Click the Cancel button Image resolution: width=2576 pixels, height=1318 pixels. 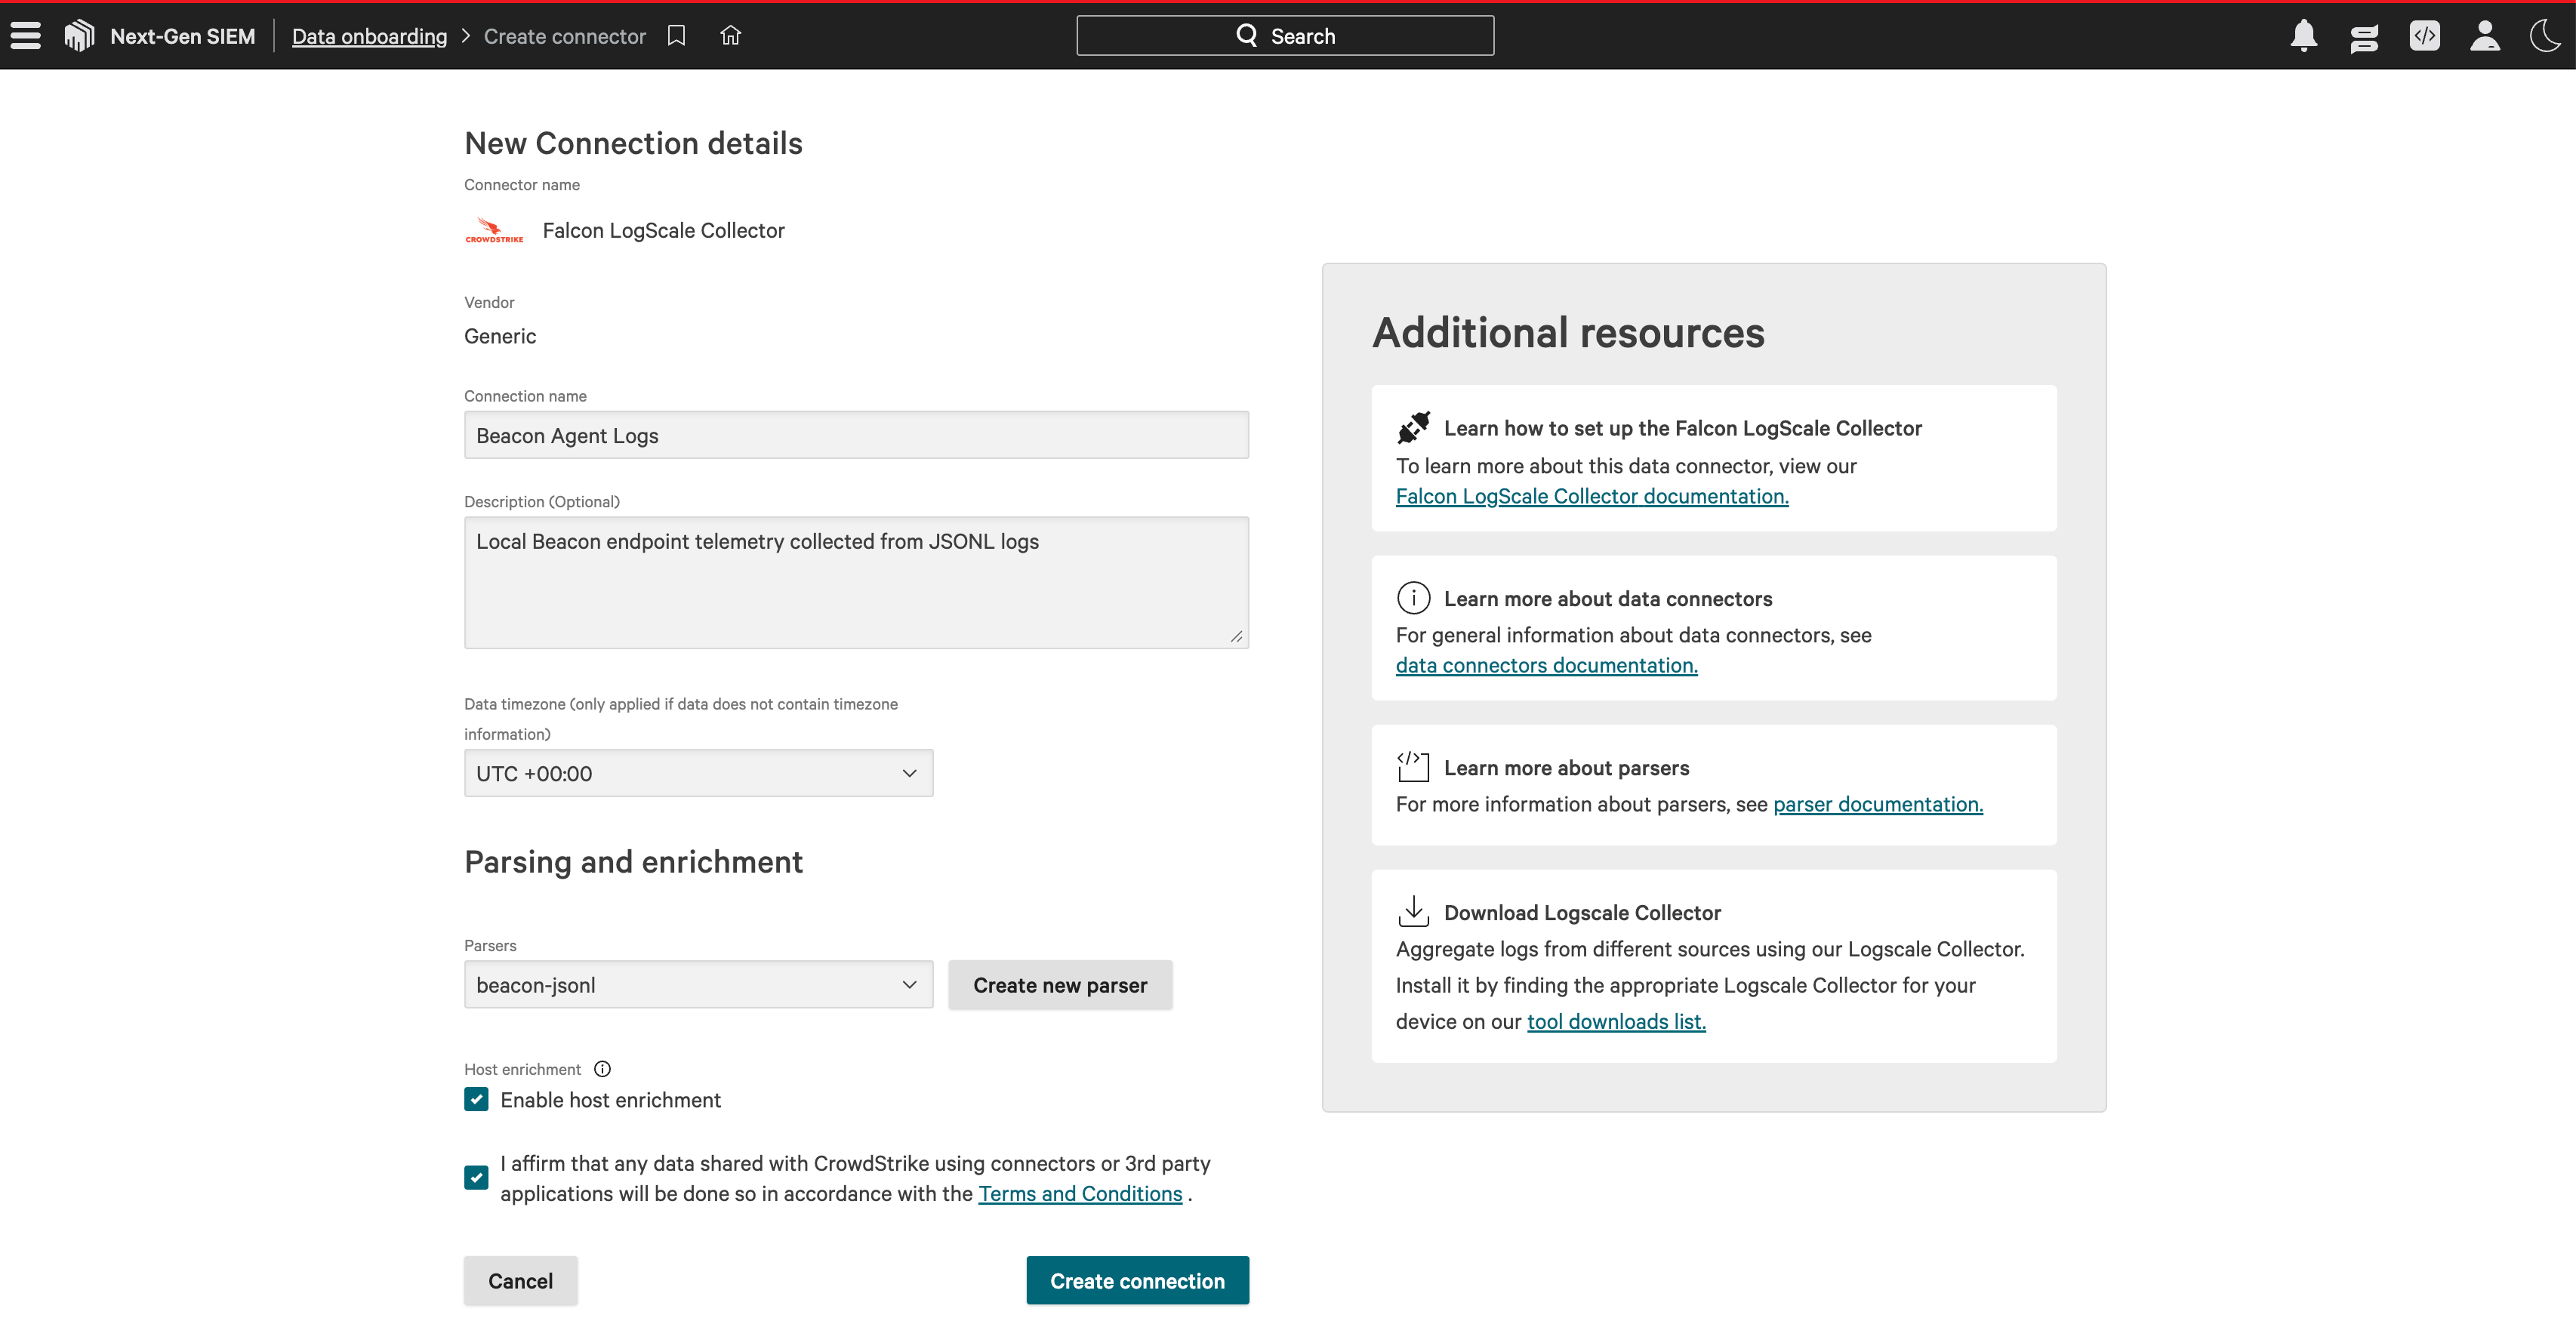(x=520, y=1281)
